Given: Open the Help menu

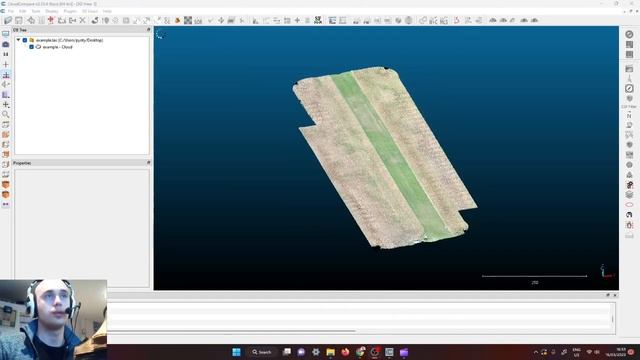Looking at the screenshot, I should pos(107,11).
